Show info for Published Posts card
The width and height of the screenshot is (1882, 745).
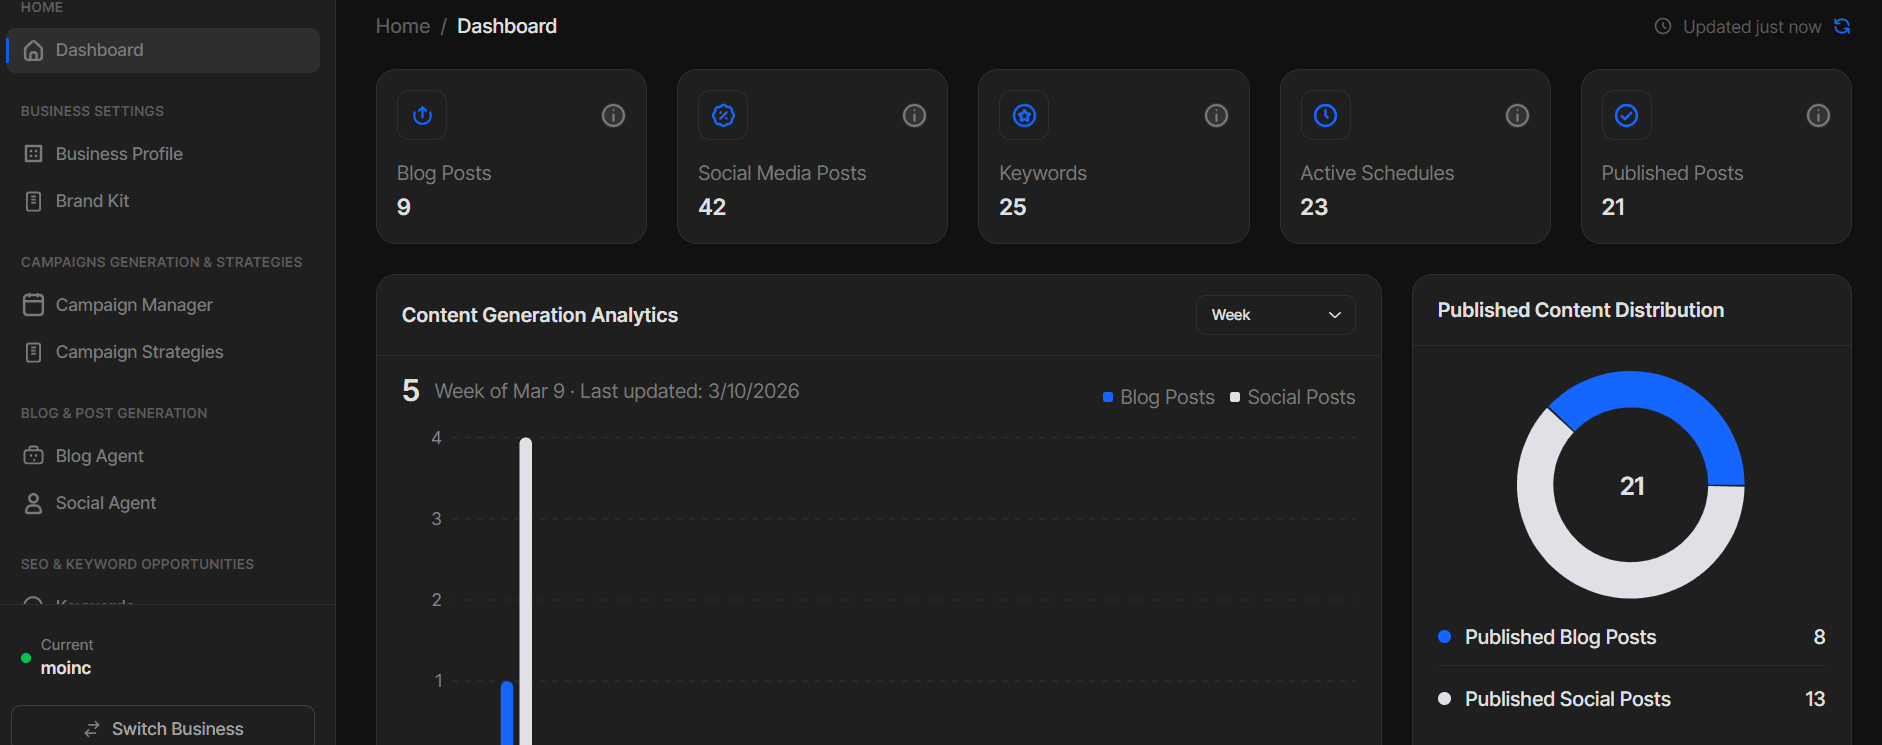[x=1818, y=116]
